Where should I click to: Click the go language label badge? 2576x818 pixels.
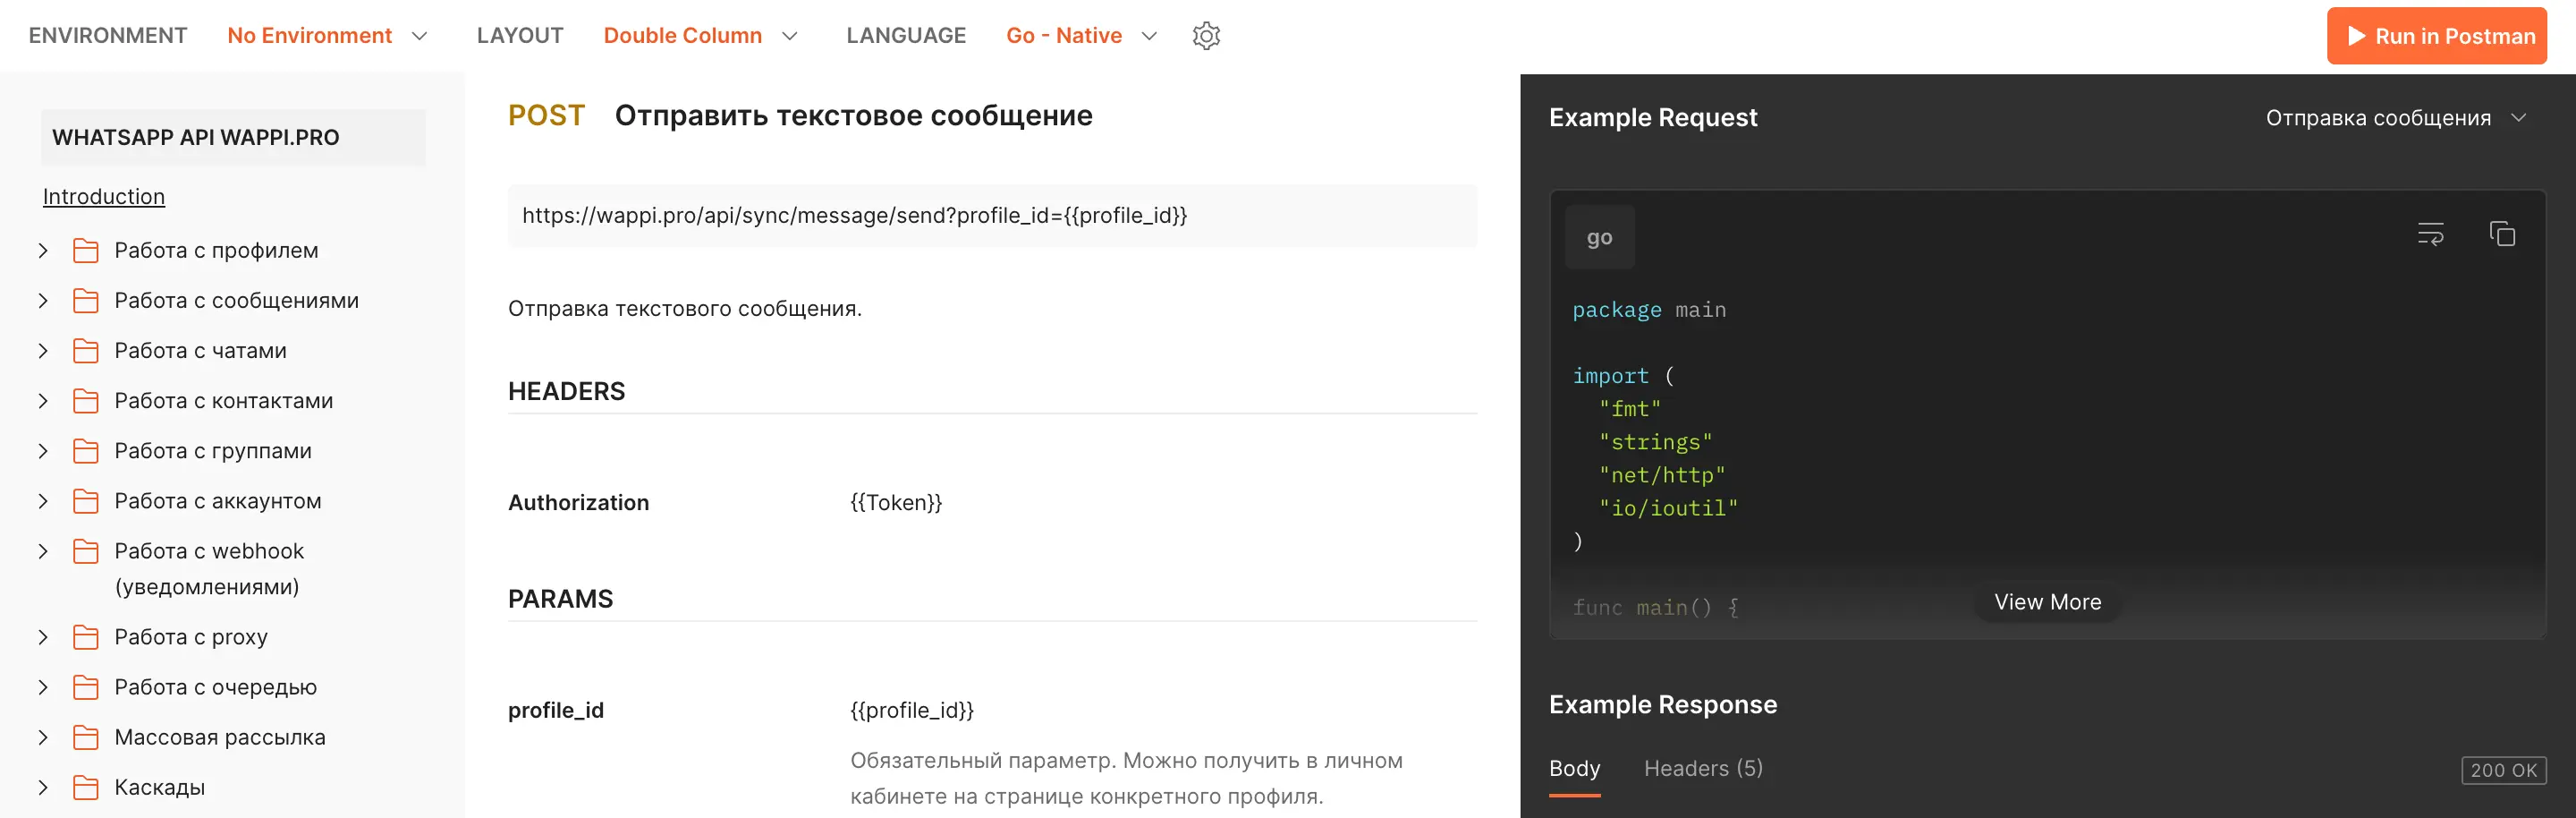pos(1599,237)
